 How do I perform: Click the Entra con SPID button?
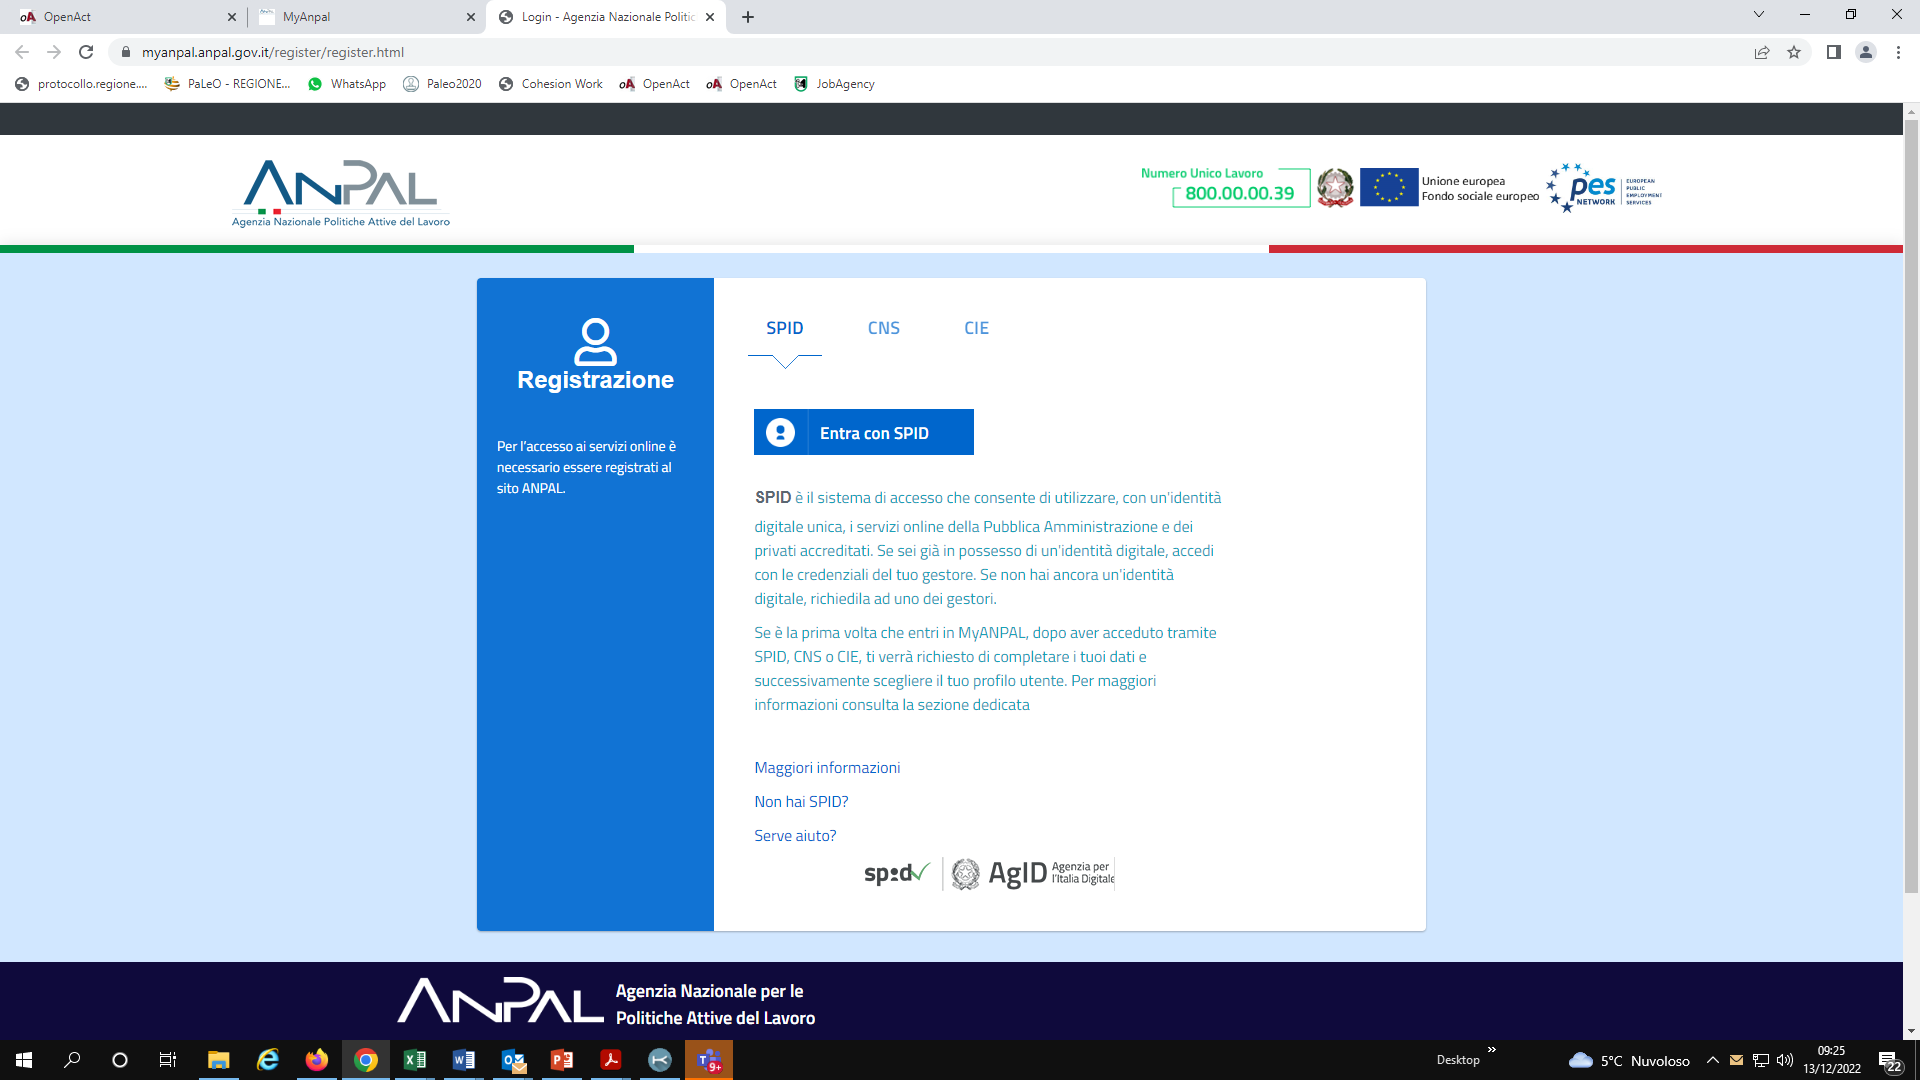pyautogui.click(x=863, y=432)
